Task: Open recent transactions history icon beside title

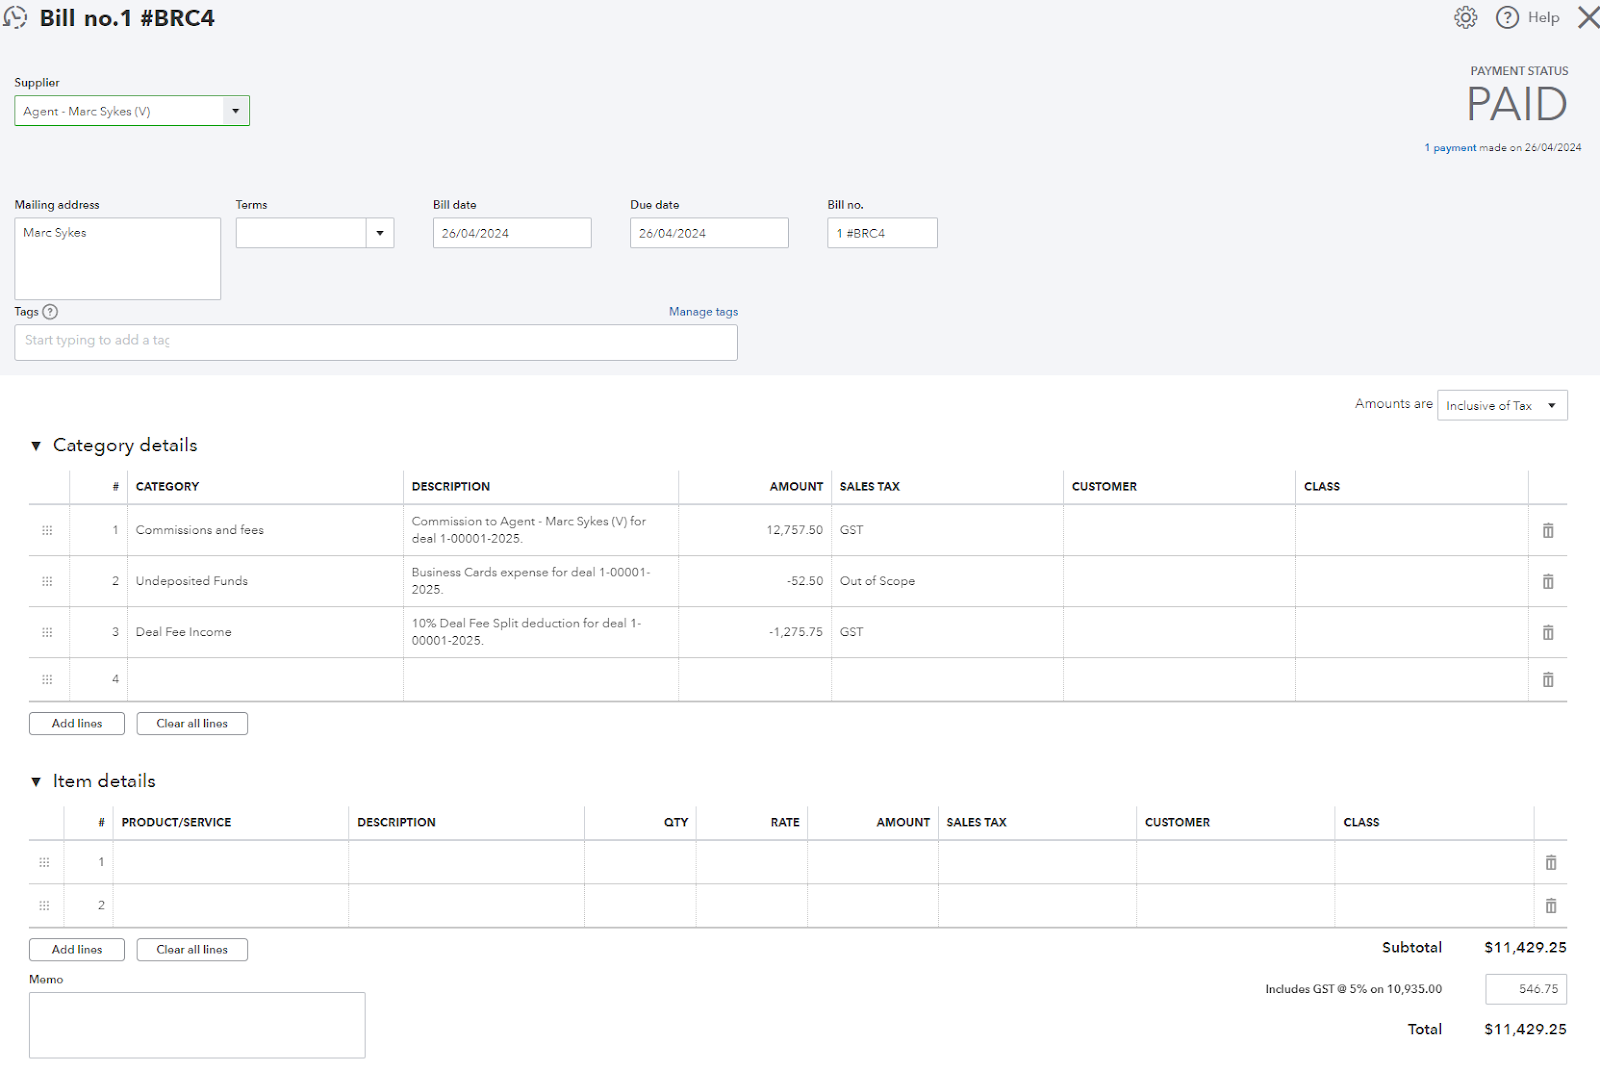Action: (15, 18)
